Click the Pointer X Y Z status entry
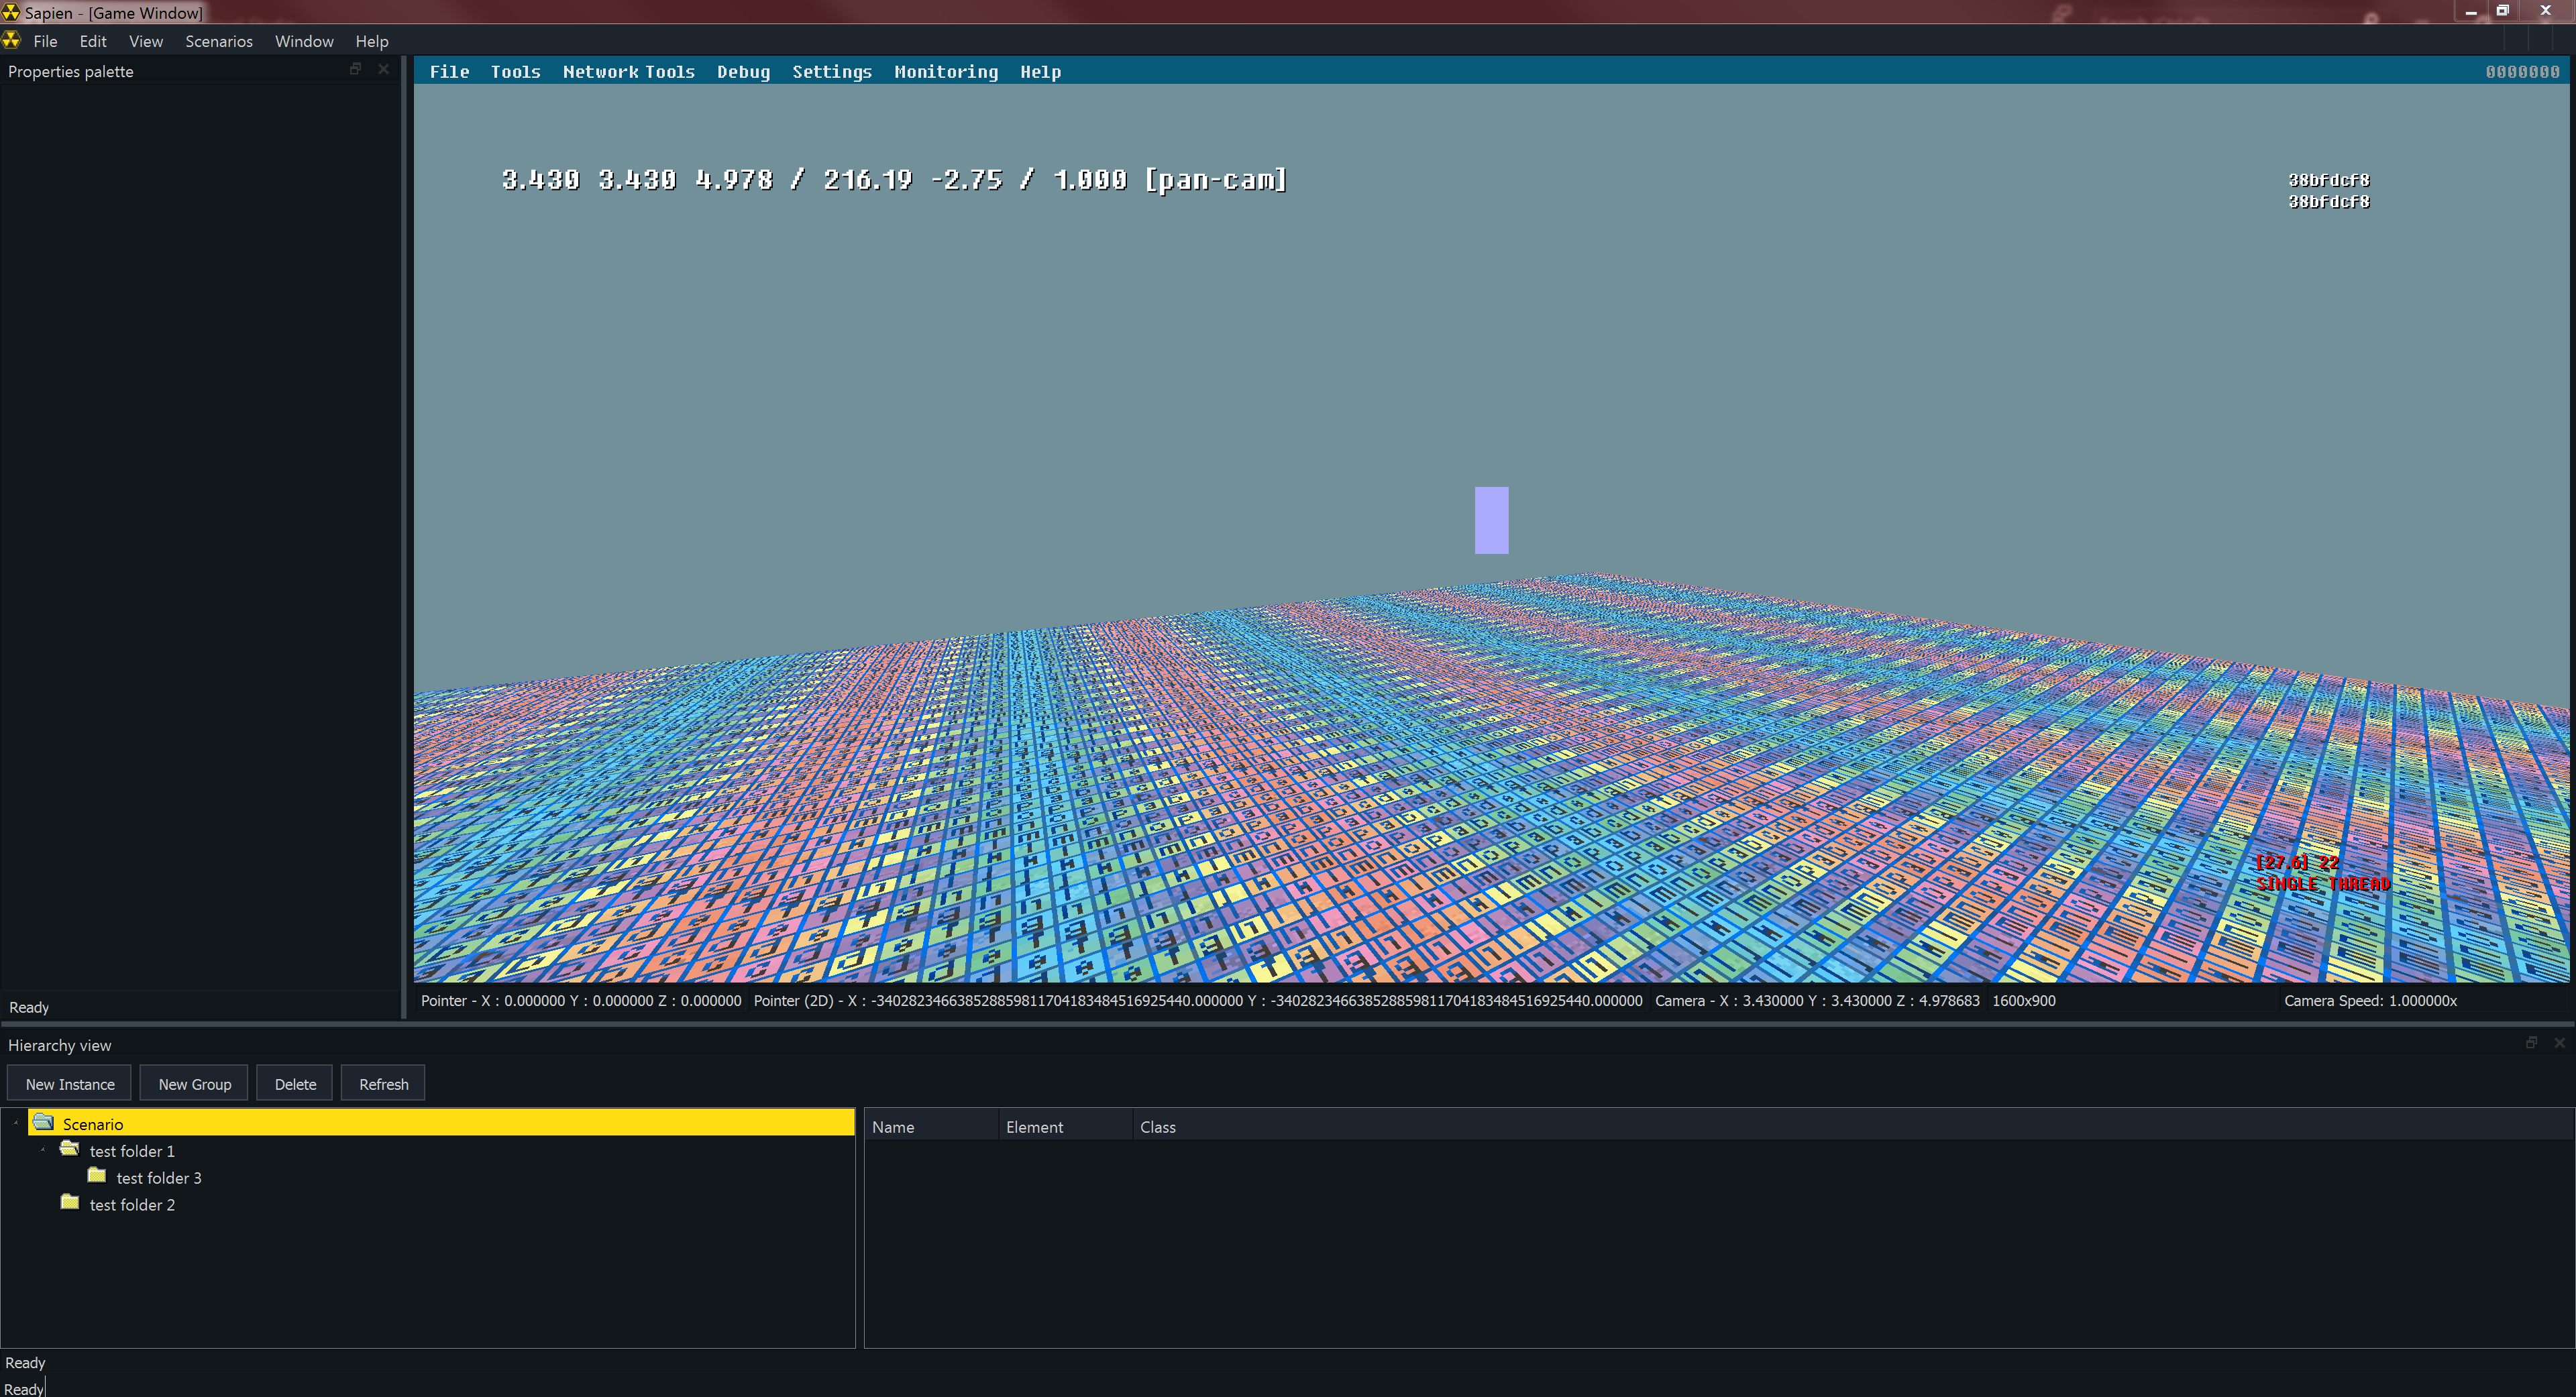This screenshot has width=2576, height=1397. coord(581,1001)
